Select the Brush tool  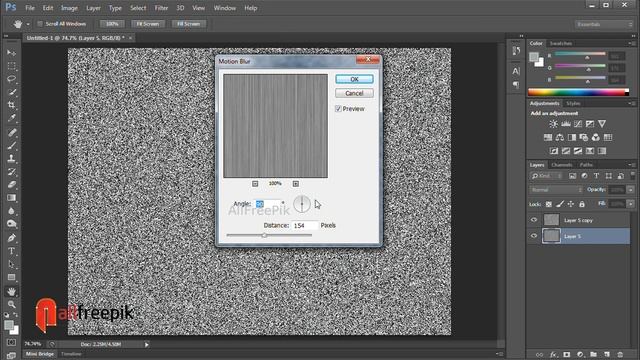11,145
